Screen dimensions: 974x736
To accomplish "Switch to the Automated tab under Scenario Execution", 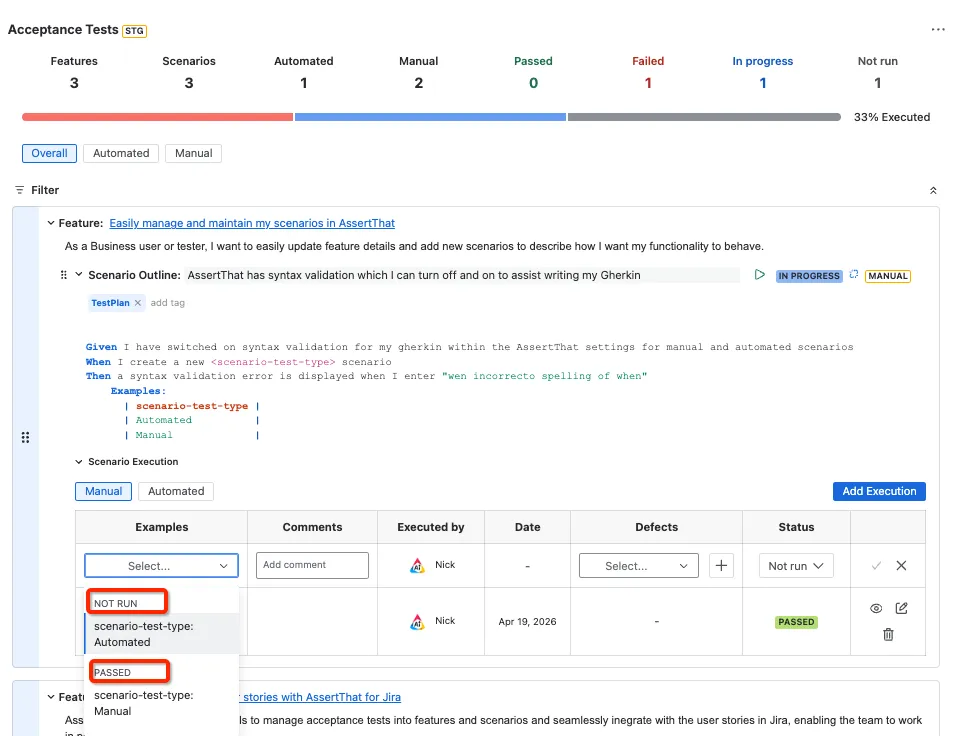I will point(176,491).
